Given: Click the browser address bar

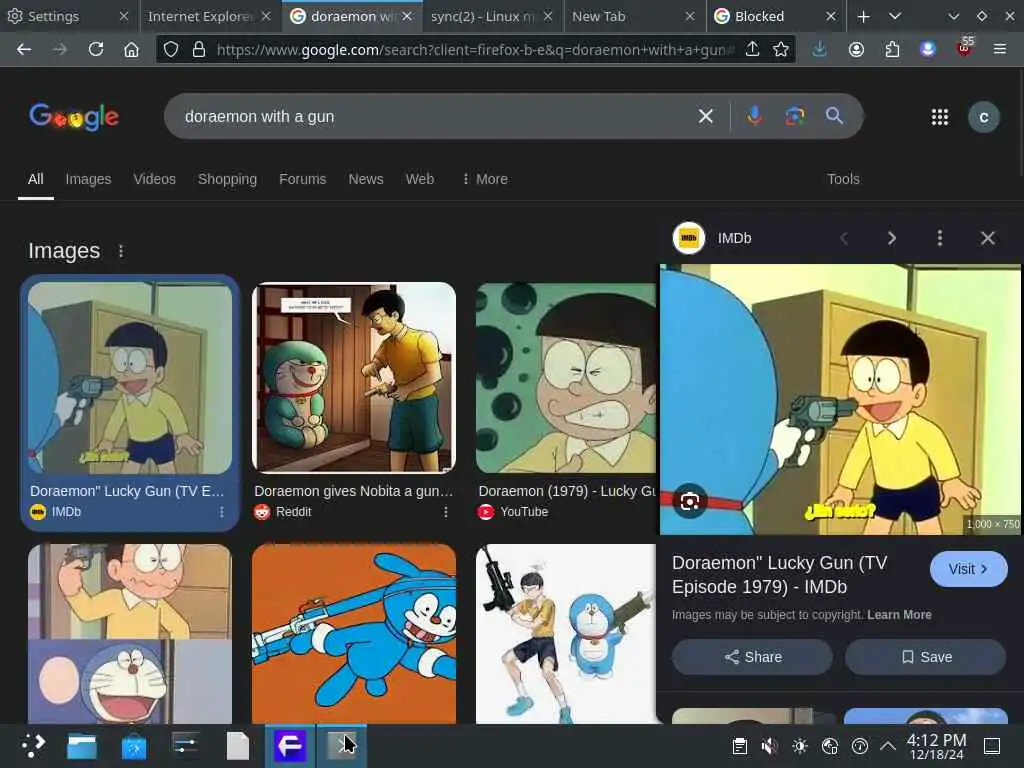Looking at the screenshot, I should pos(475,49).
